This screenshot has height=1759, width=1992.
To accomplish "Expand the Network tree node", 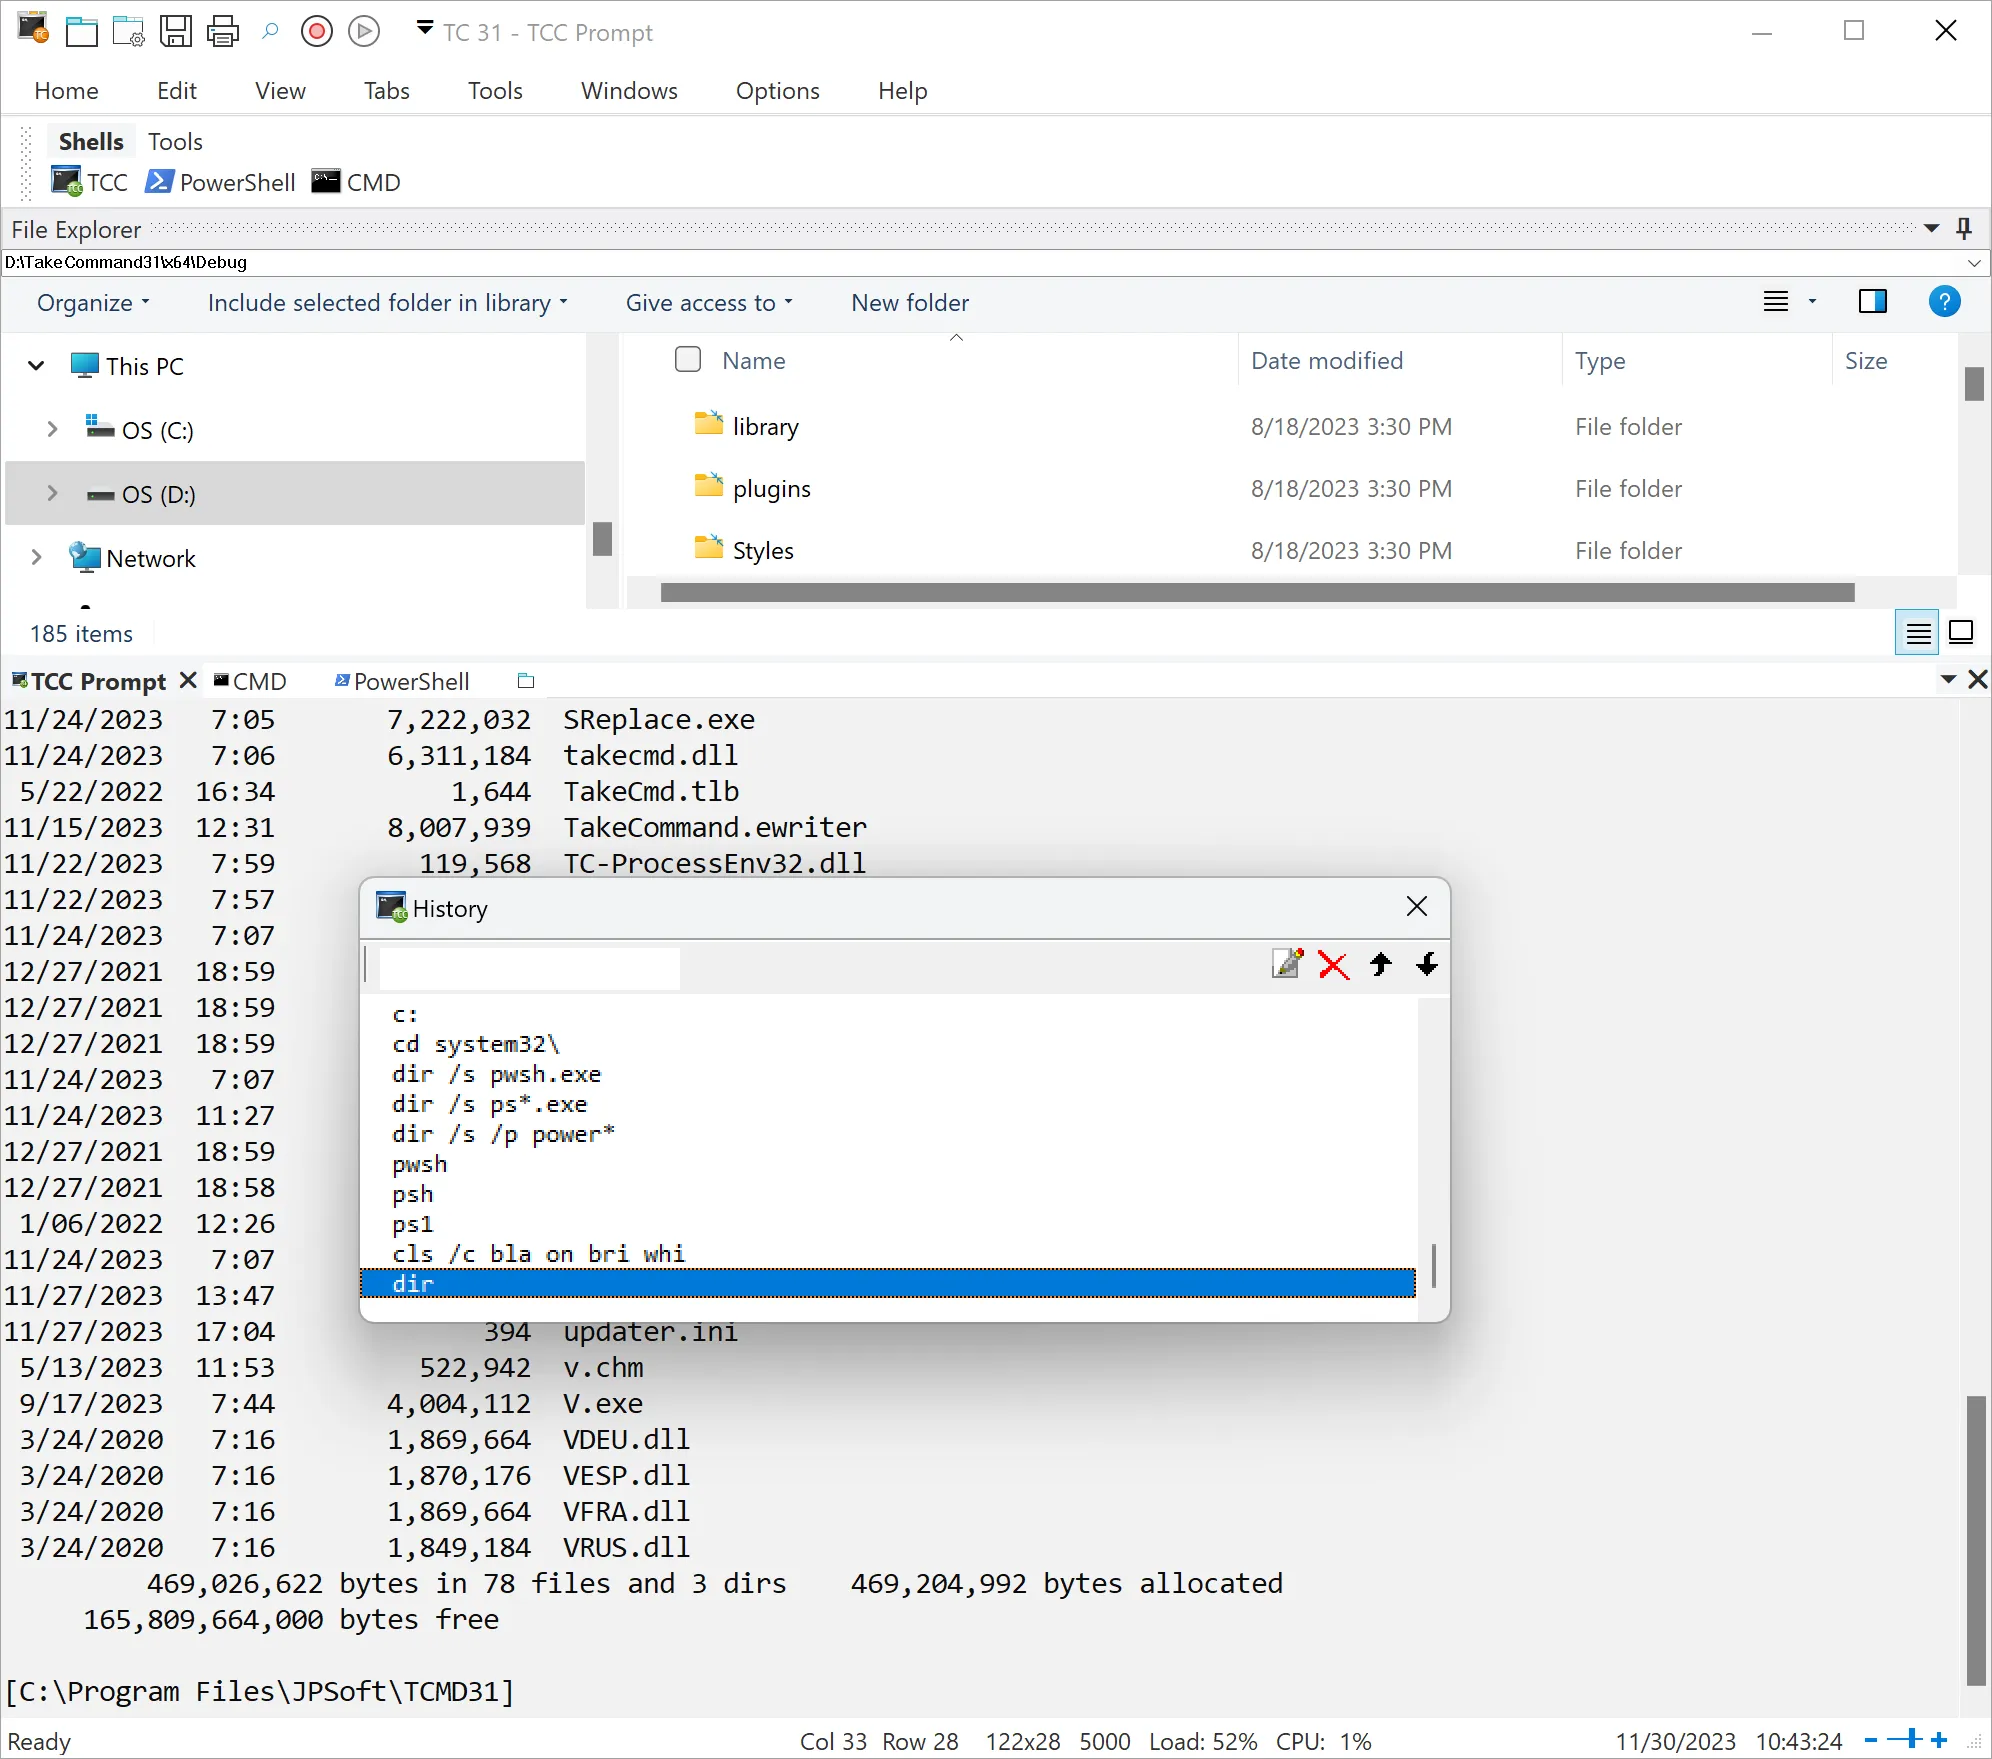I will point(36,558).
